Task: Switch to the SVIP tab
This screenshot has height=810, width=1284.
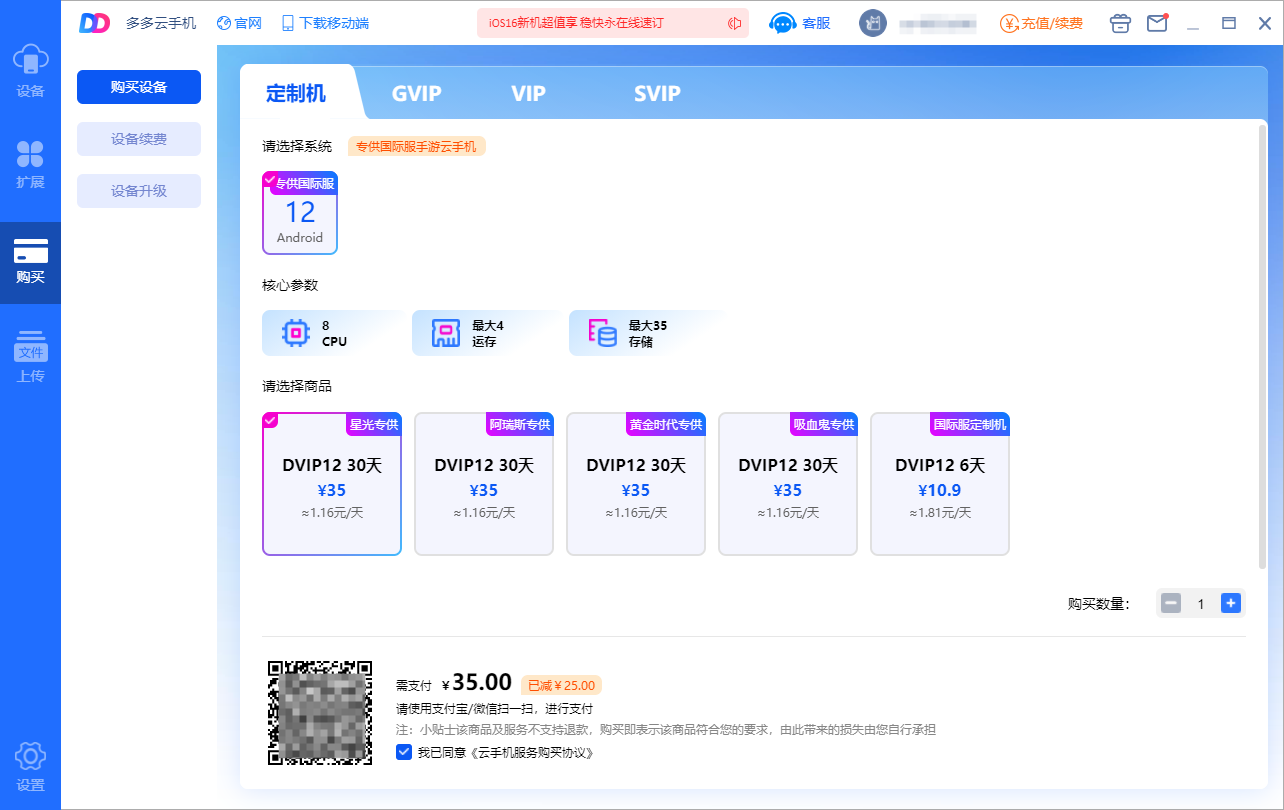Action: point(657,94)
